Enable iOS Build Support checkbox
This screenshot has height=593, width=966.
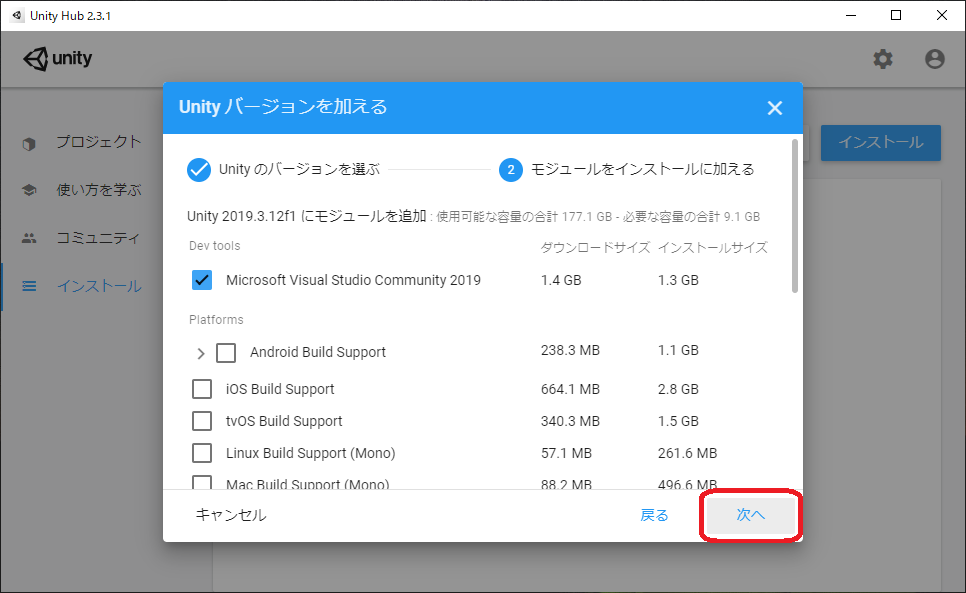(202, 389)
